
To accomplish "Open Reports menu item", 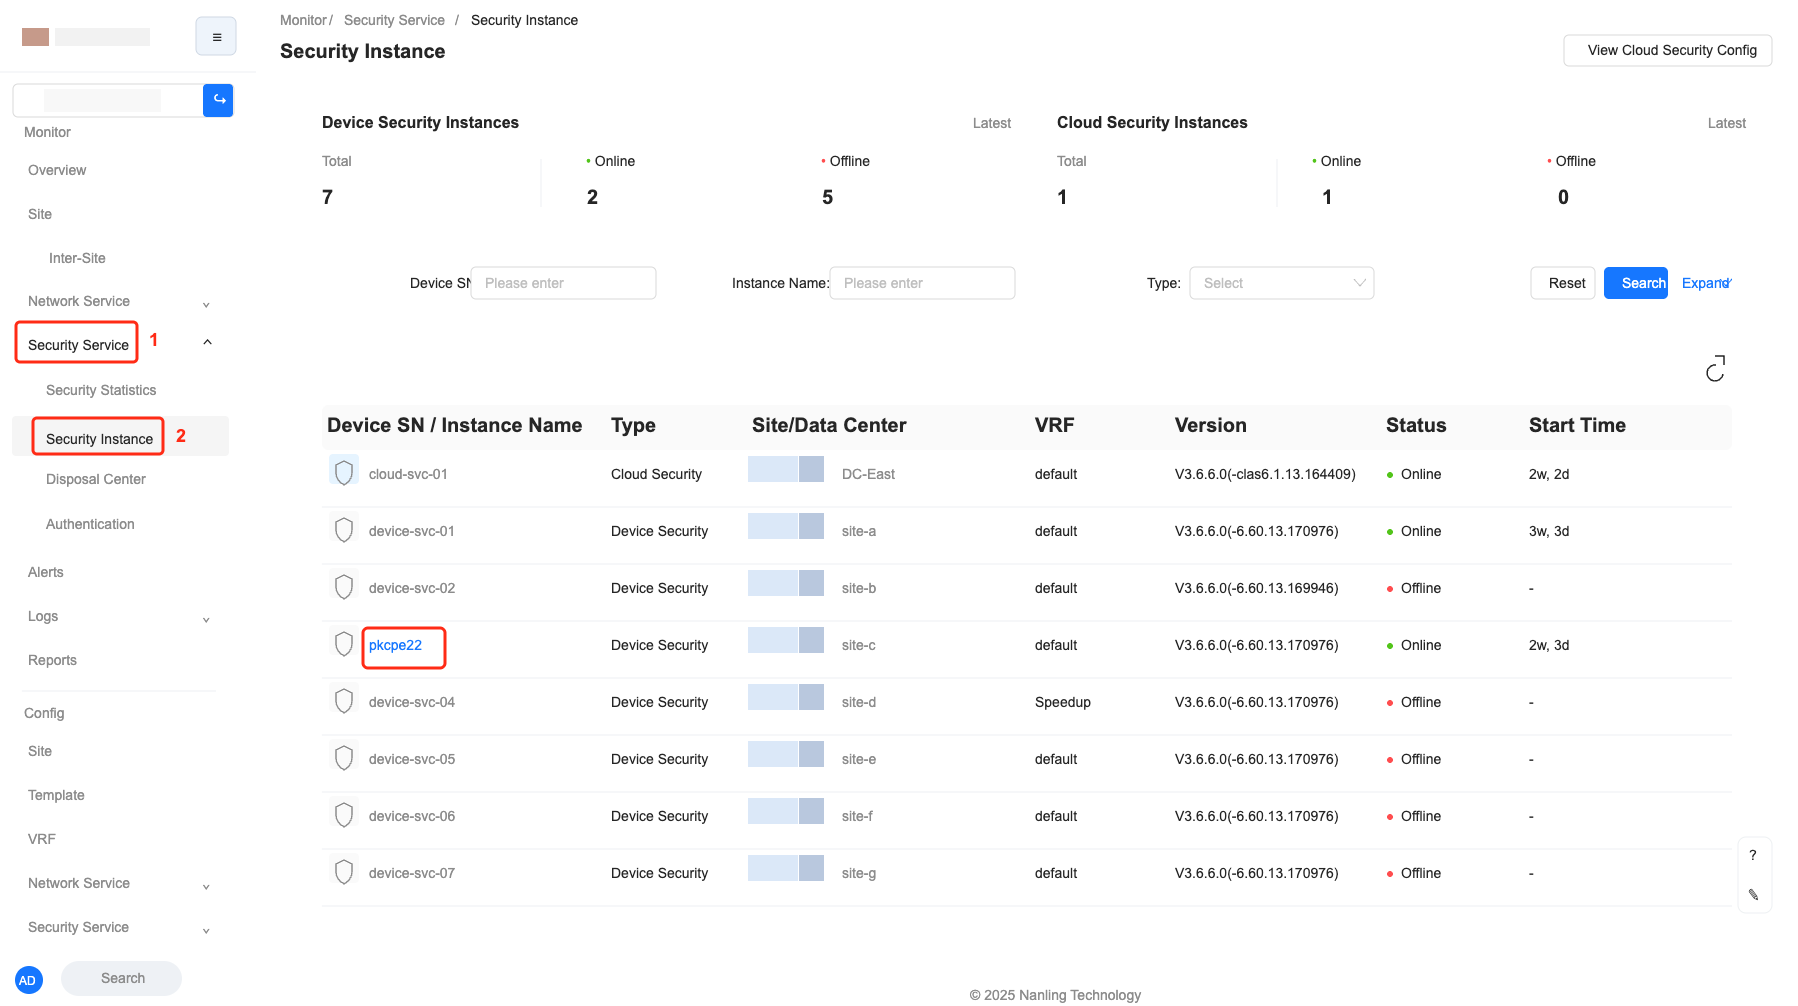I will [52, 660].
